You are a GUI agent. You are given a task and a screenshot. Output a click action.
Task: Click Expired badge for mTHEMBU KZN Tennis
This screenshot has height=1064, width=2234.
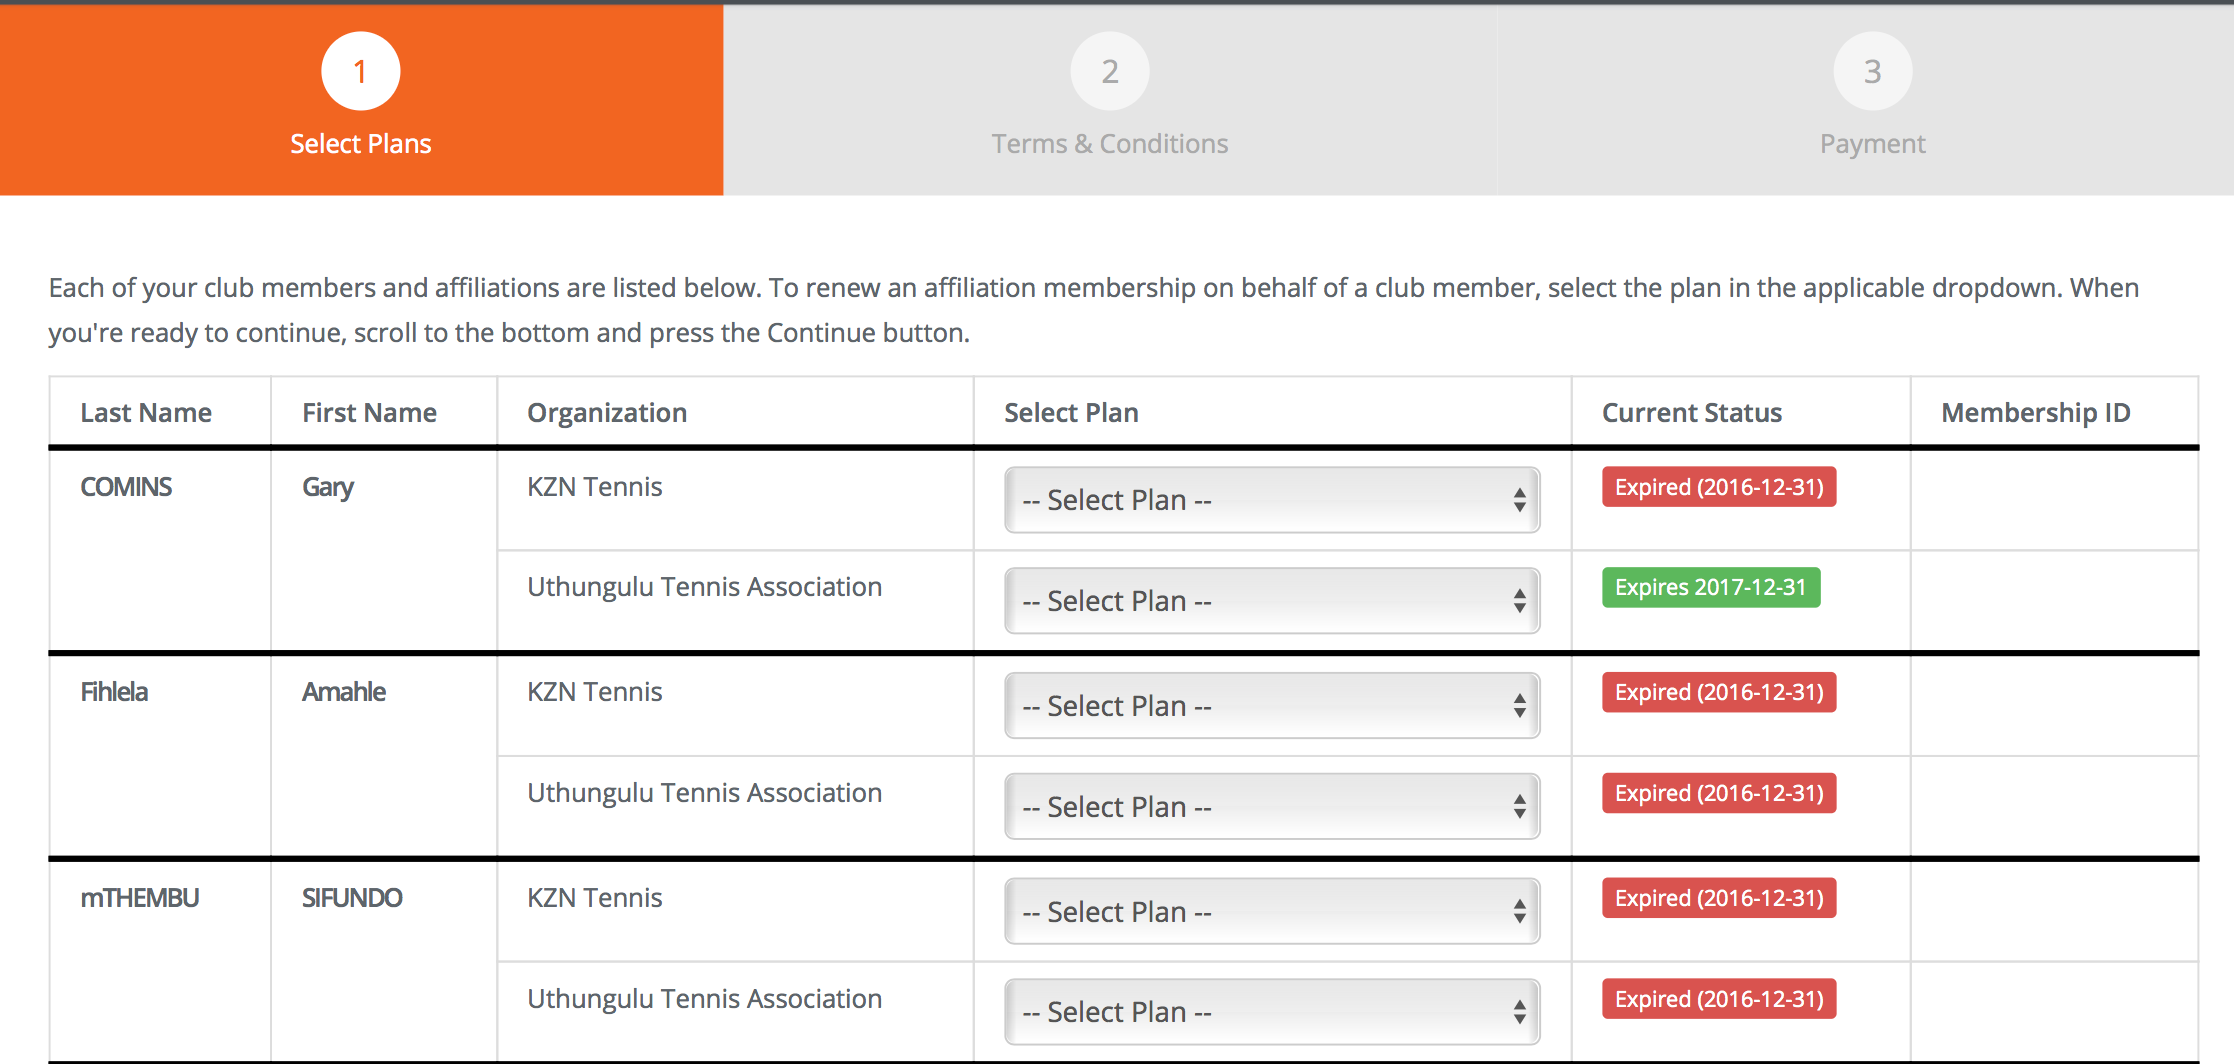pyautogui.click(x=1718, y=898)
